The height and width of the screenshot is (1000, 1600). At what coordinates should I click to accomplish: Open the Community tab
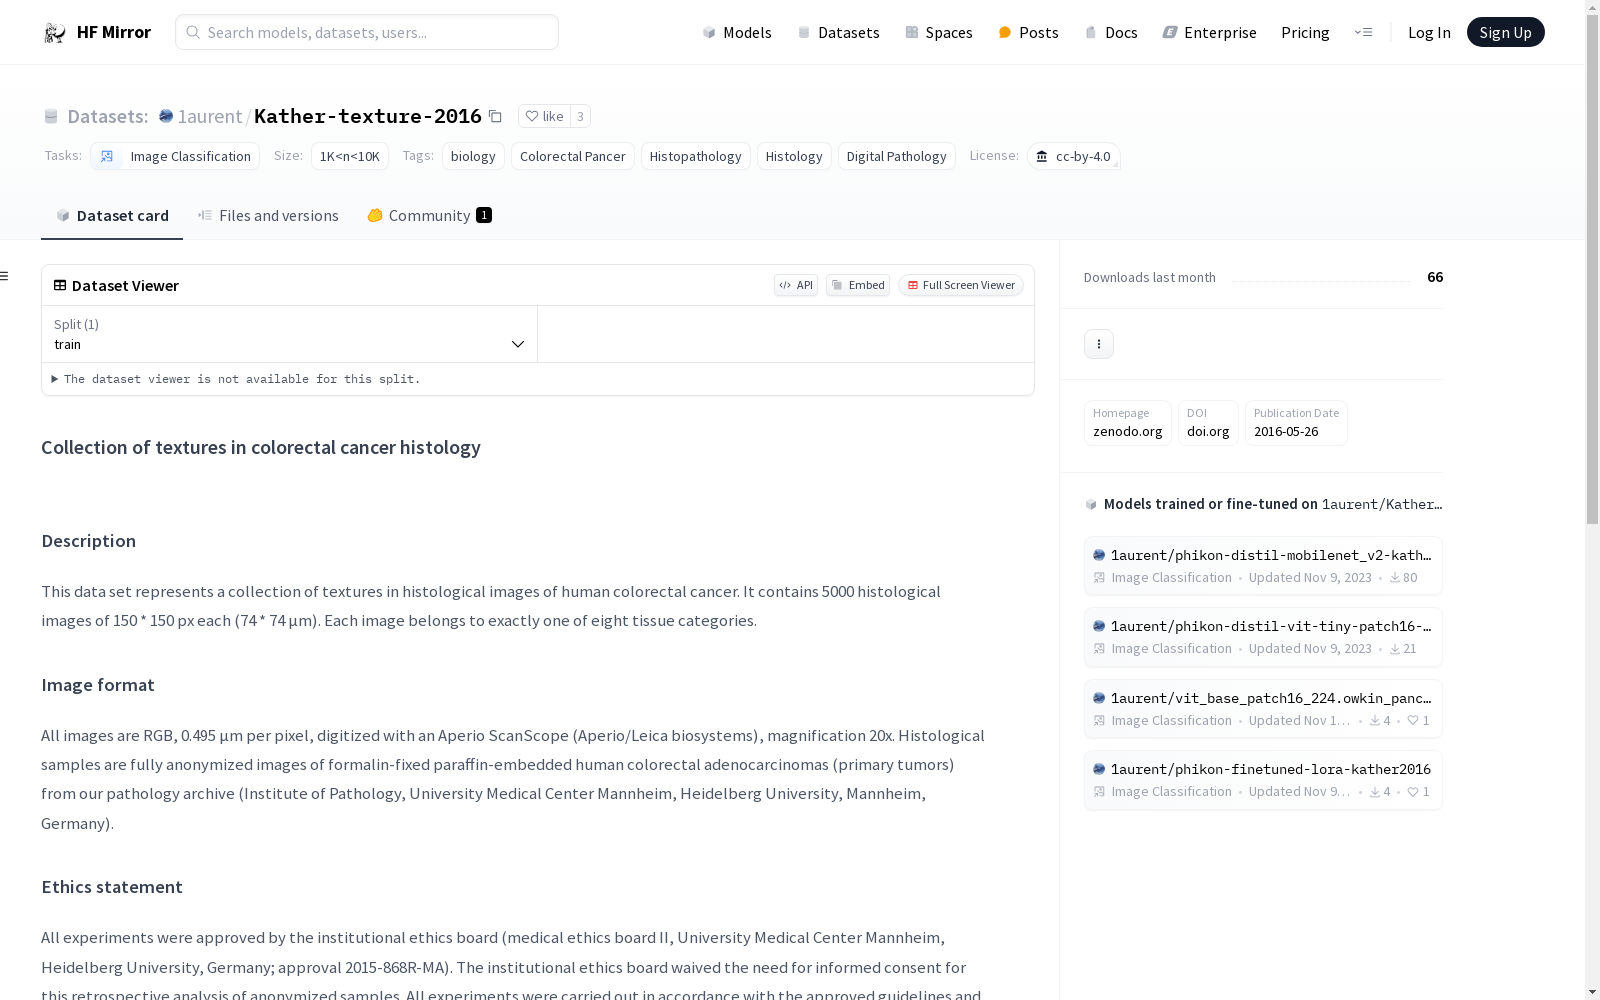(429, 215)
